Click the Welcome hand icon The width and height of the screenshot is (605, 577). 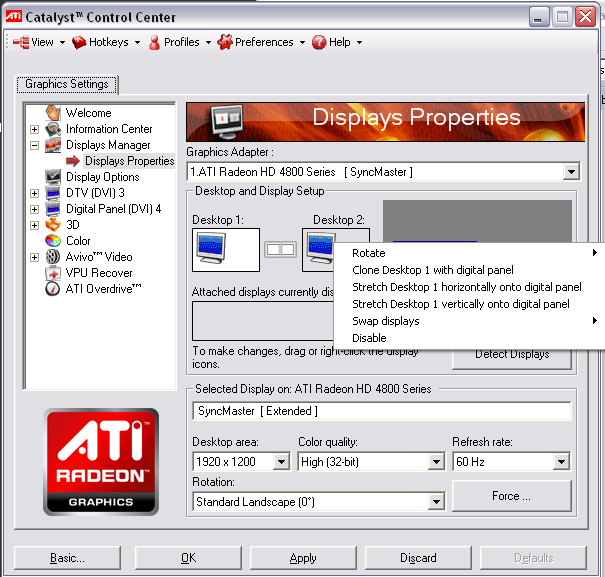click(x=53, y=113)
